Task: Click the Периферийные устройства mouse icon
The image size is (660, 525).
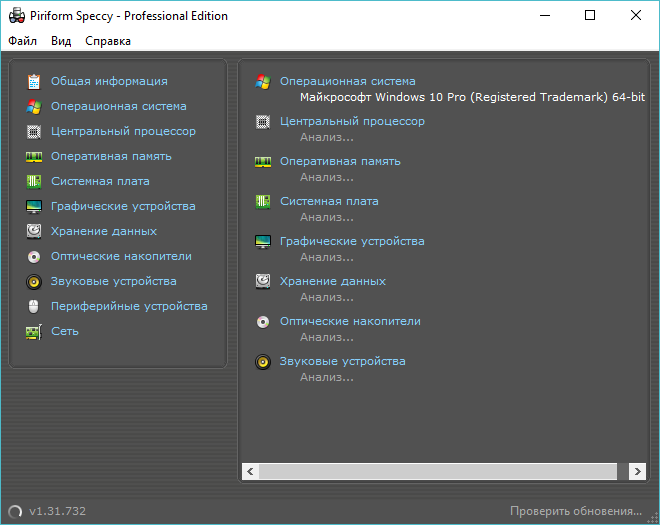Action: pyautogui.click(x=34, y=306)
